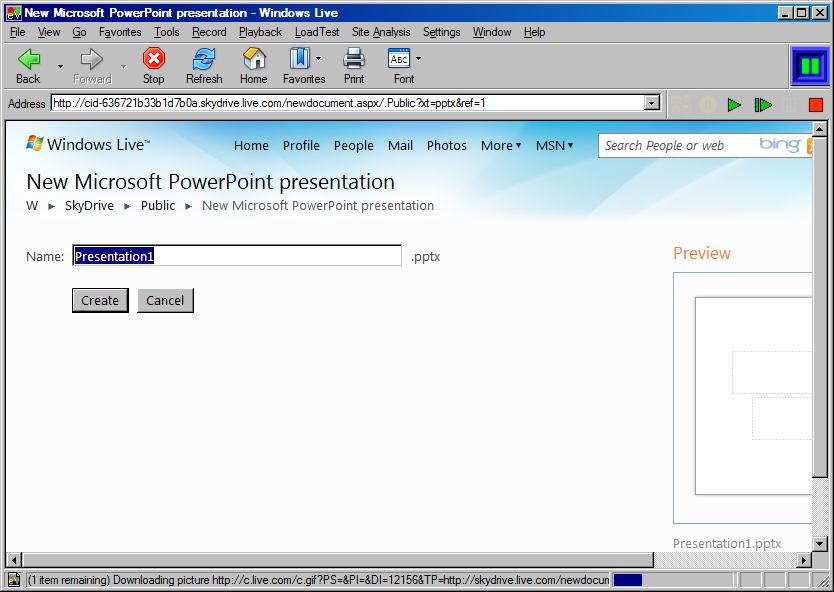This screenshot has width=834, height=592.
Task: Click the status bar page icon
Action: [14, 580]
